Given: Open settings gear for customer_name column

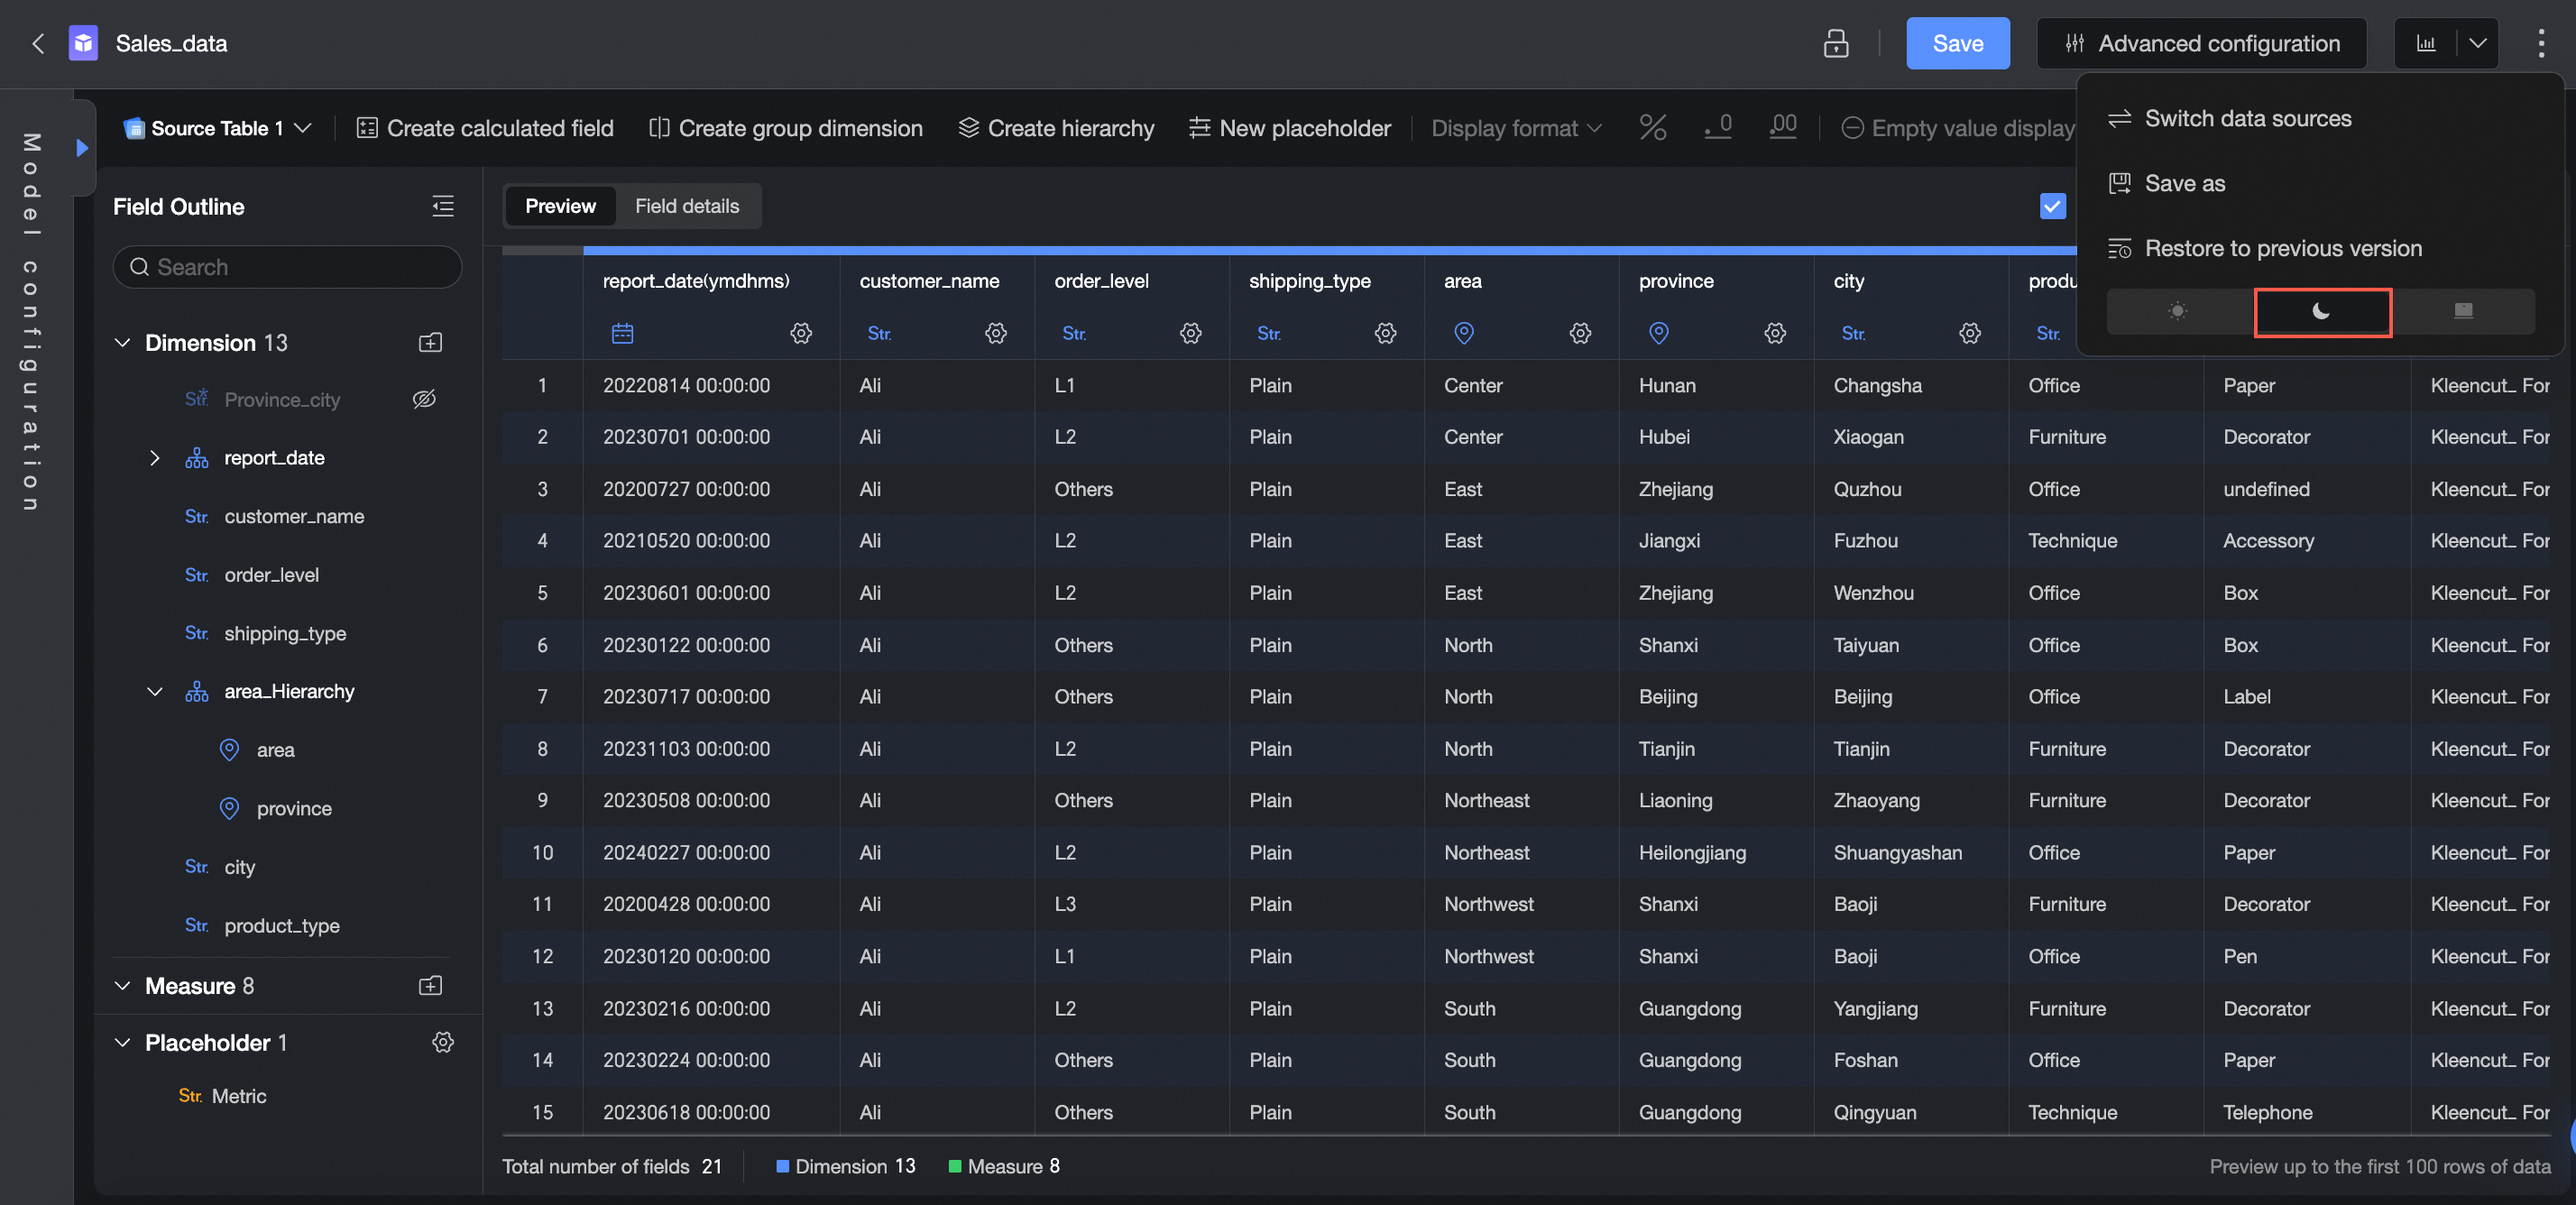Looking at the screenshot, I should [995, 333].
